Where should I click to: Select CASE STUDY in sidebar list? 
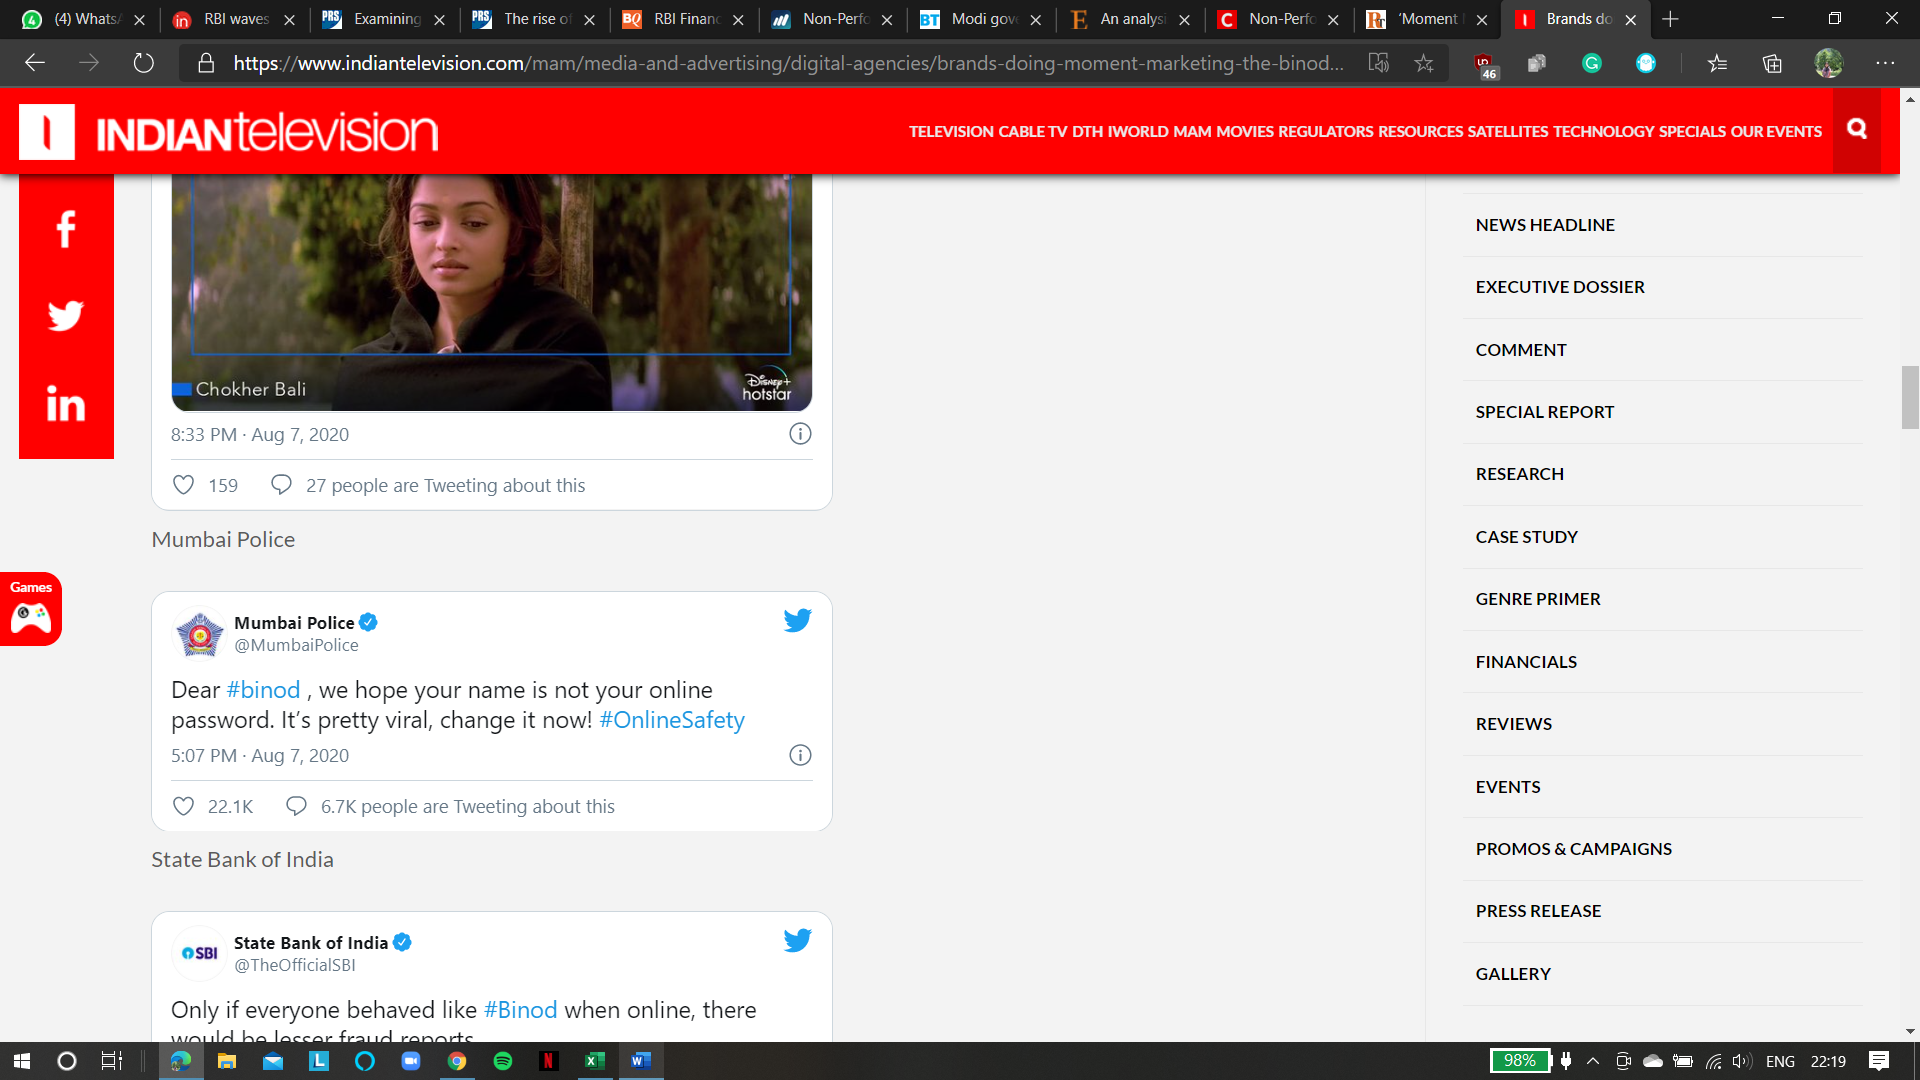(x=1526, y=537)
